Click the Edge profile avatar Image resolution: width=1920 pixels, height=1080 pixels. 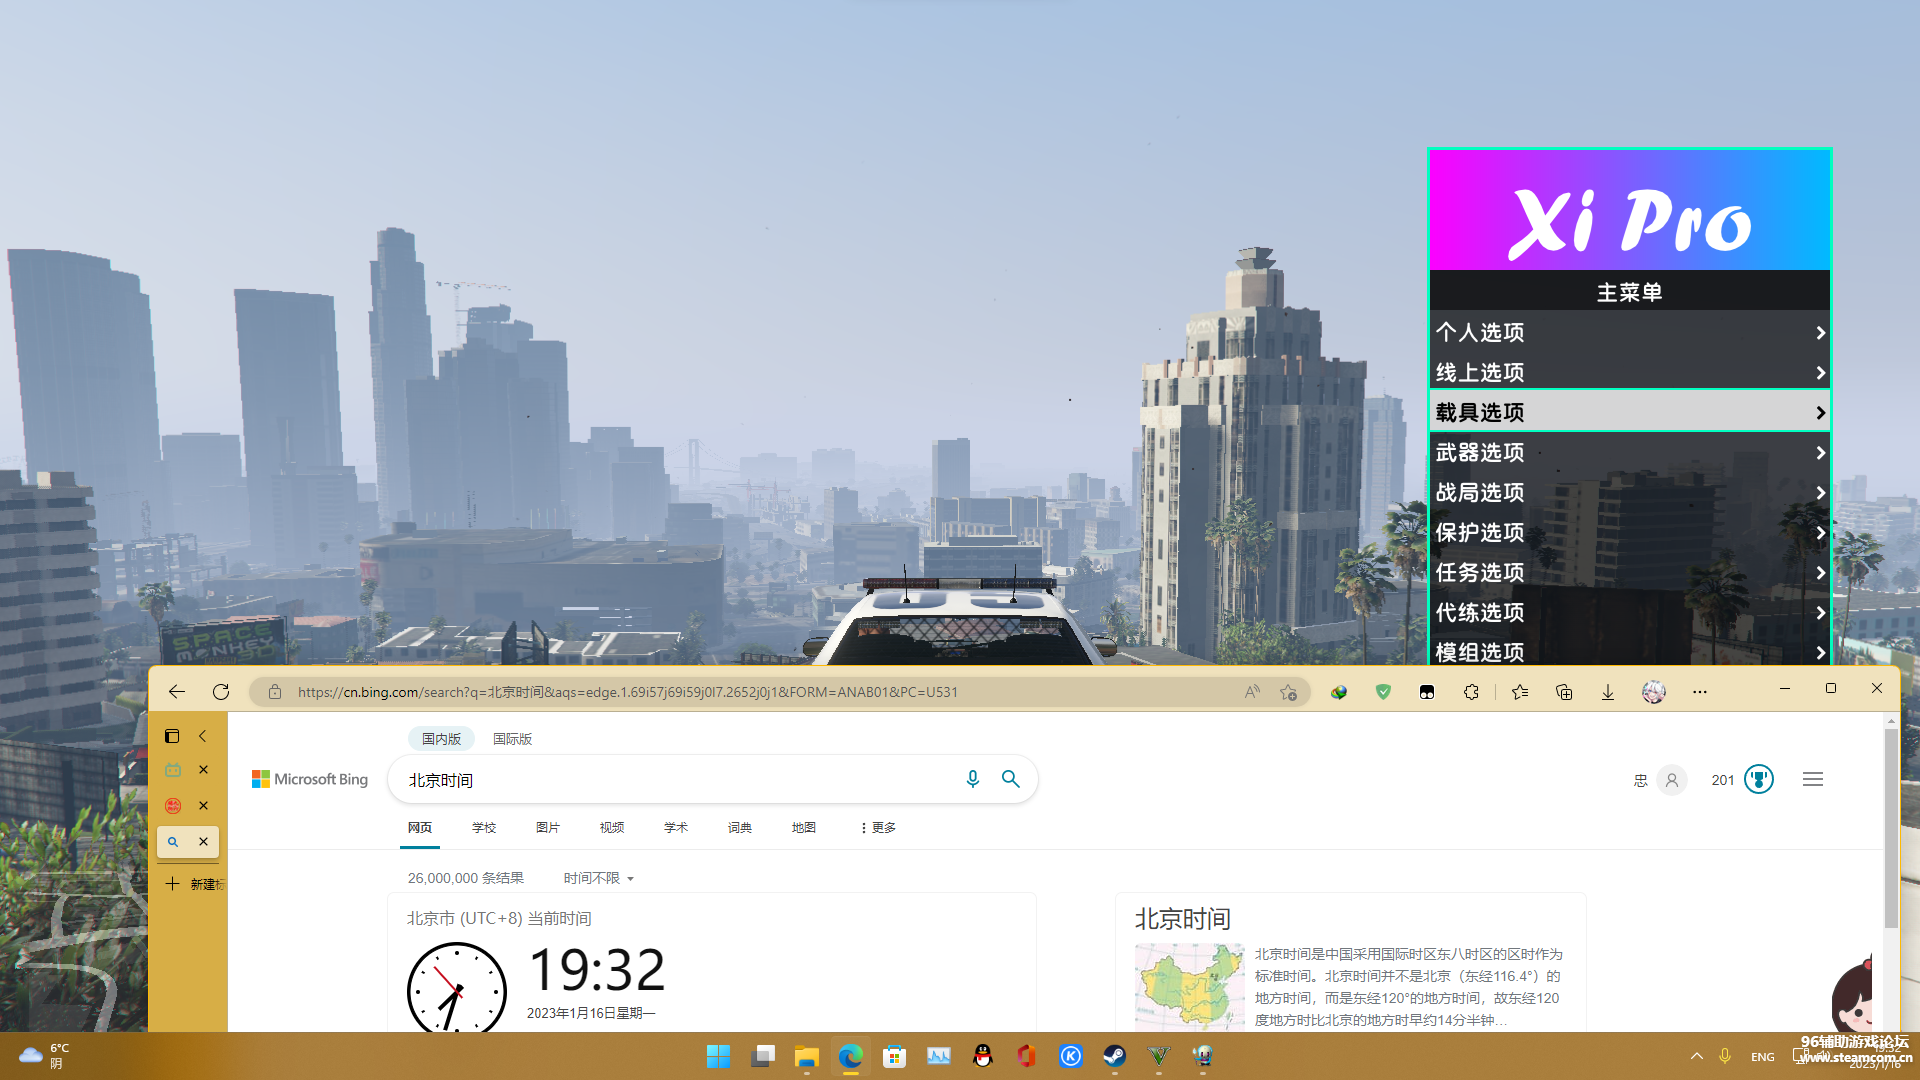pyautogui.click(x=1654, y=691)
